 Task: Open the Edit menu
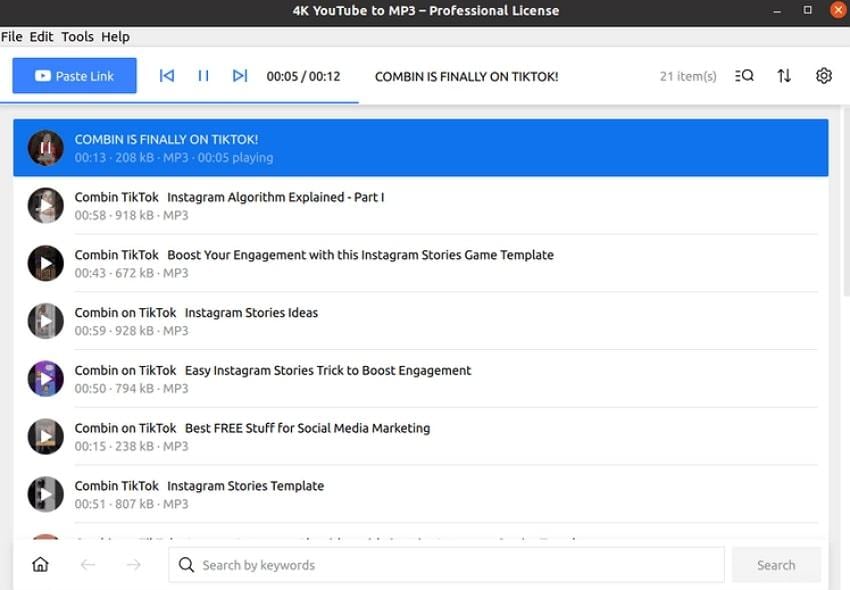coord(41,37)
